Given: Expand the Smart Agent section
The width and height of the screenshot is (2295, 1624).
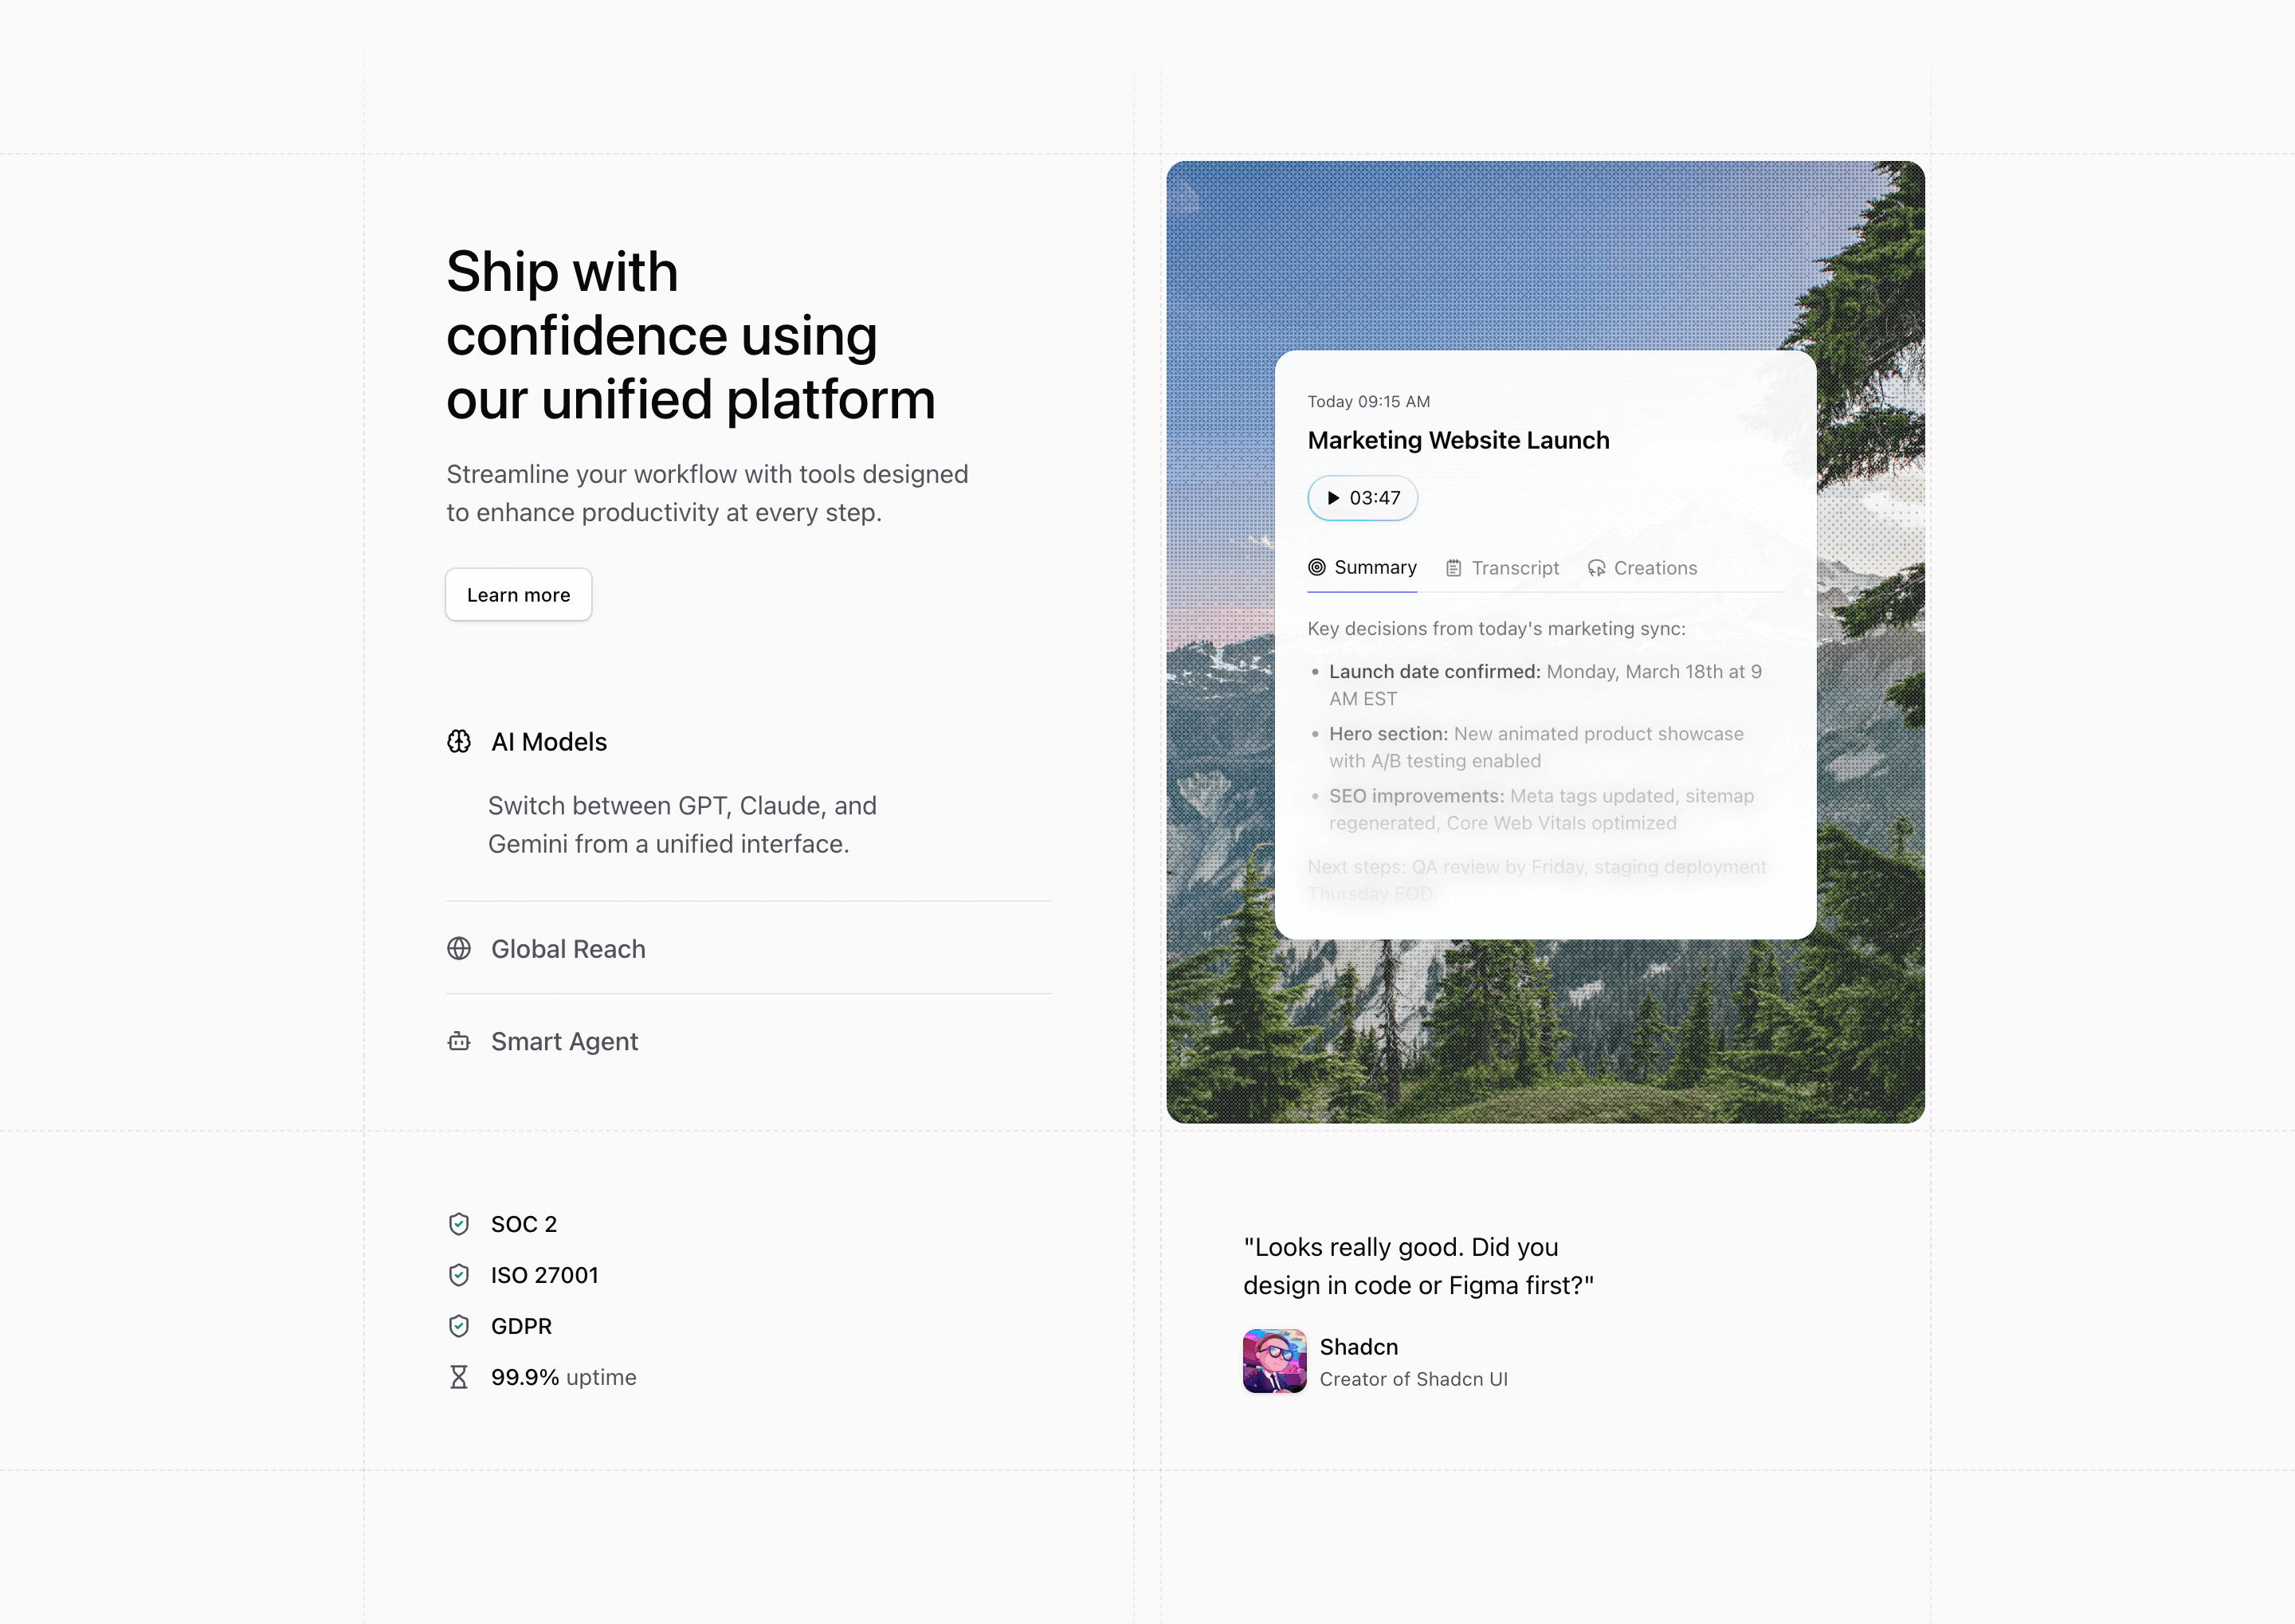Looking at the screenshot, I should click(x=564, y=1041).
